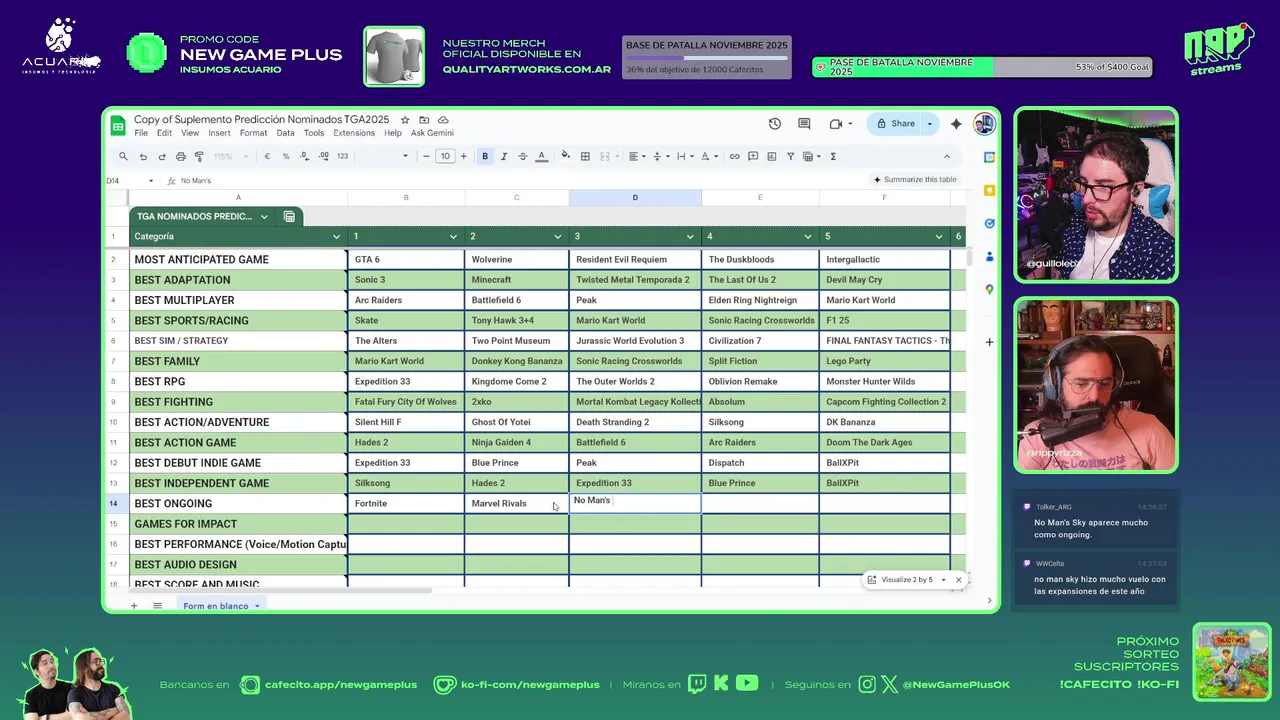The width and height of the screenshot is (1280, 720).
Task: Open column 3 header dropdown
Action: 690,237
